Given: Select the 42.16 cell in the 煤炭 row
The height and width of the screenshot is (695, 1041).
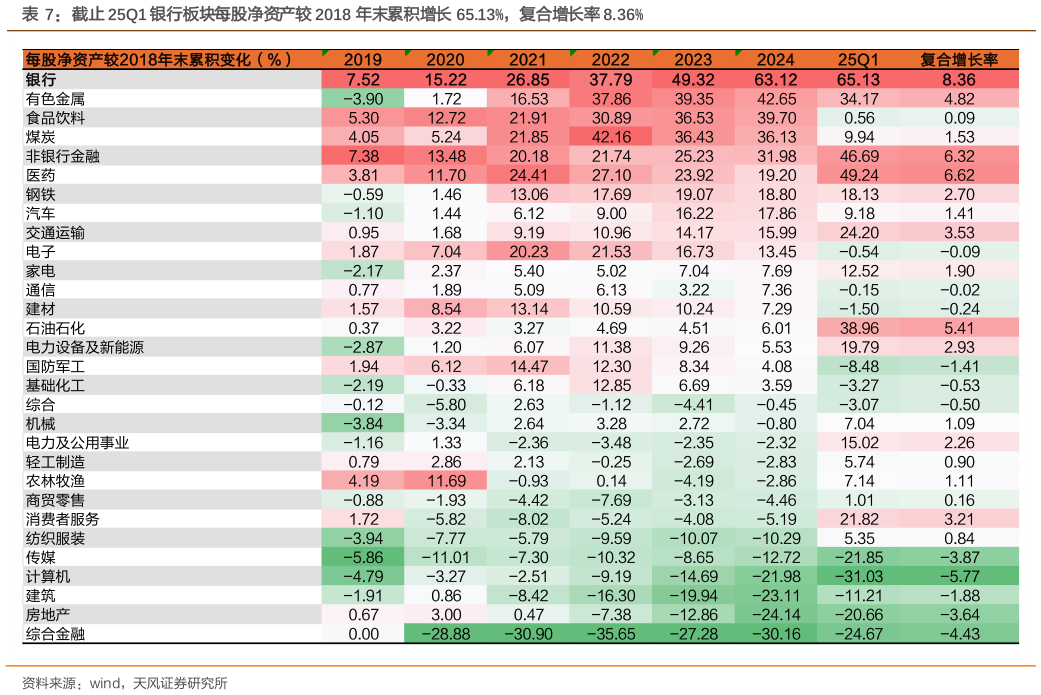Looking at the screenshot, I should (610, 137).
